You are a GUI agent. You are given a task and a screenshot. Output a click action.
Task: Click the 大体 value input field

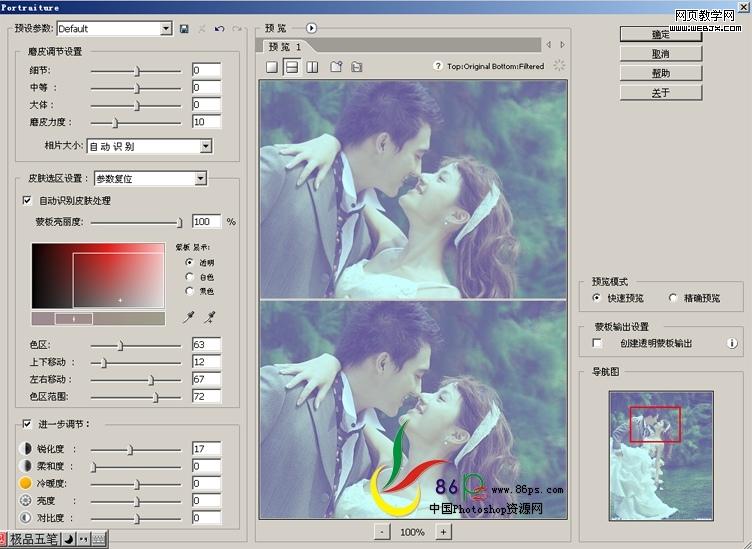tap(206, 105)
